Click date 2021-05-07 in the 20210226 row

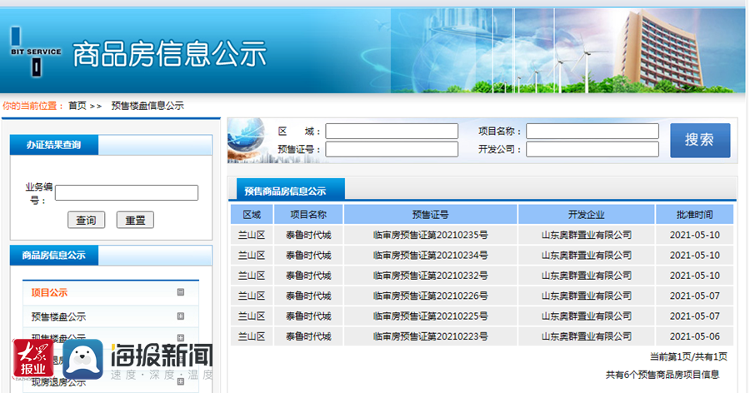point(695,296)
